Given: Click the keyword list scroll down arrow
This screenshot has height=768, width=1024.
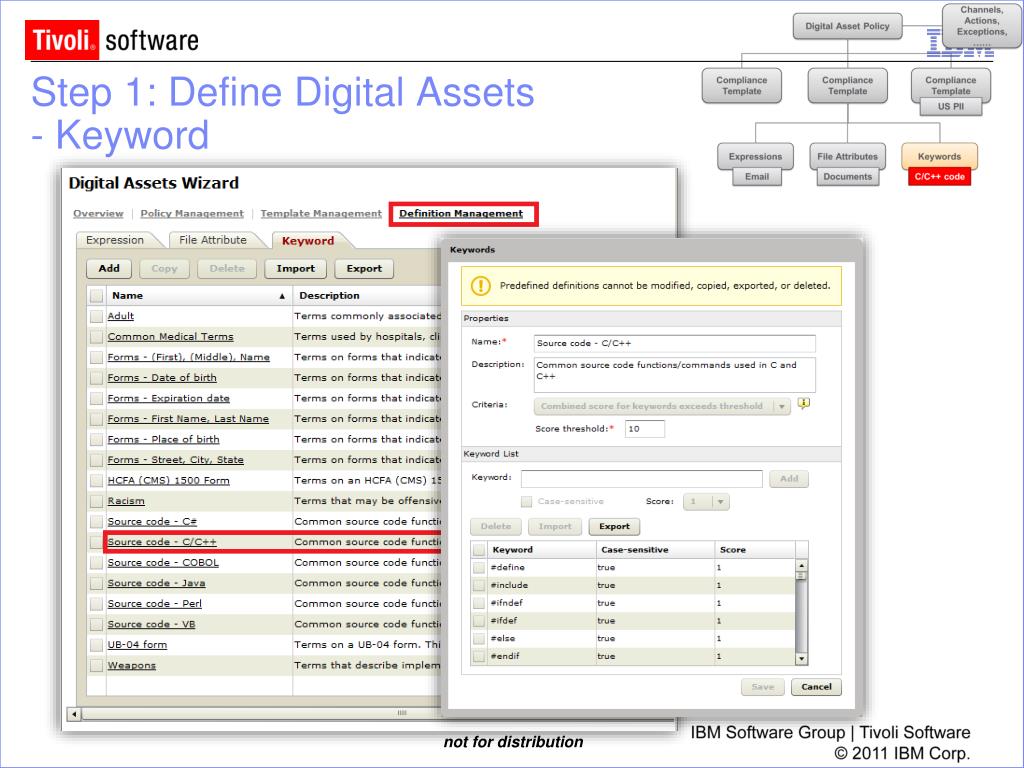Looking at the screenshot, I should [801, 659].
